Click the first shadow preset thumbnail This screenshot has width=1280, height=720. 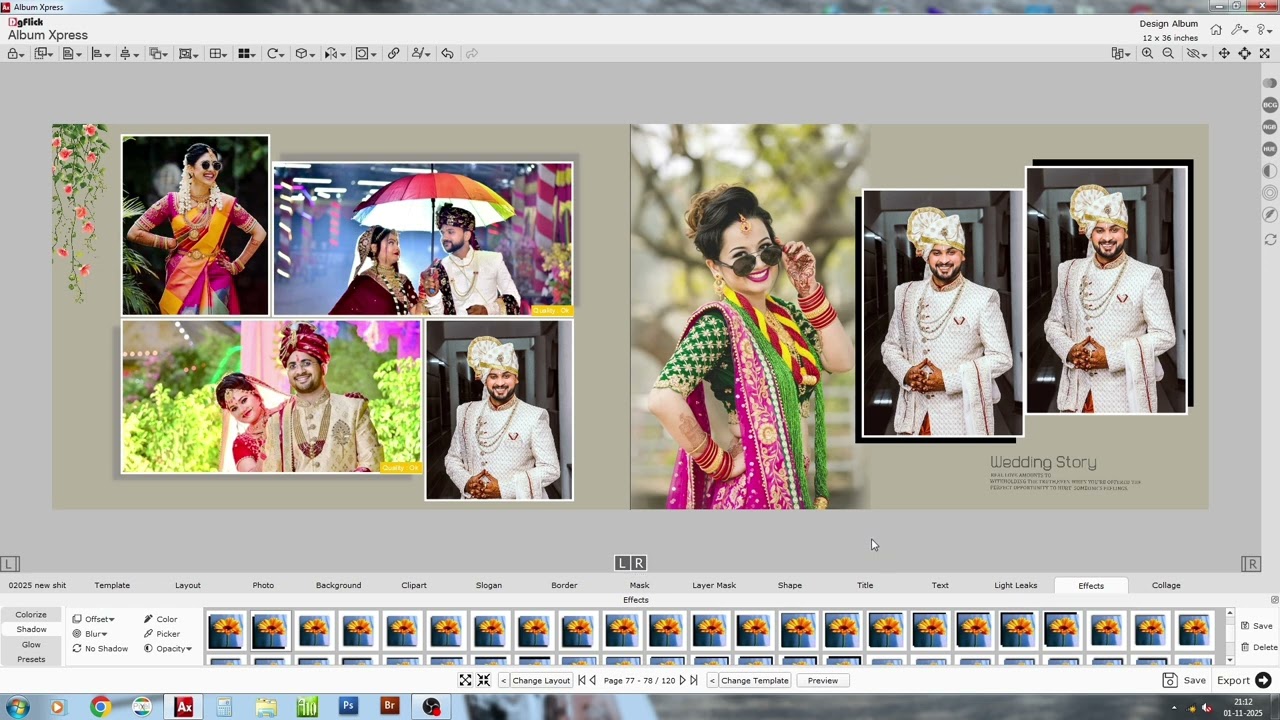[226, 630]
